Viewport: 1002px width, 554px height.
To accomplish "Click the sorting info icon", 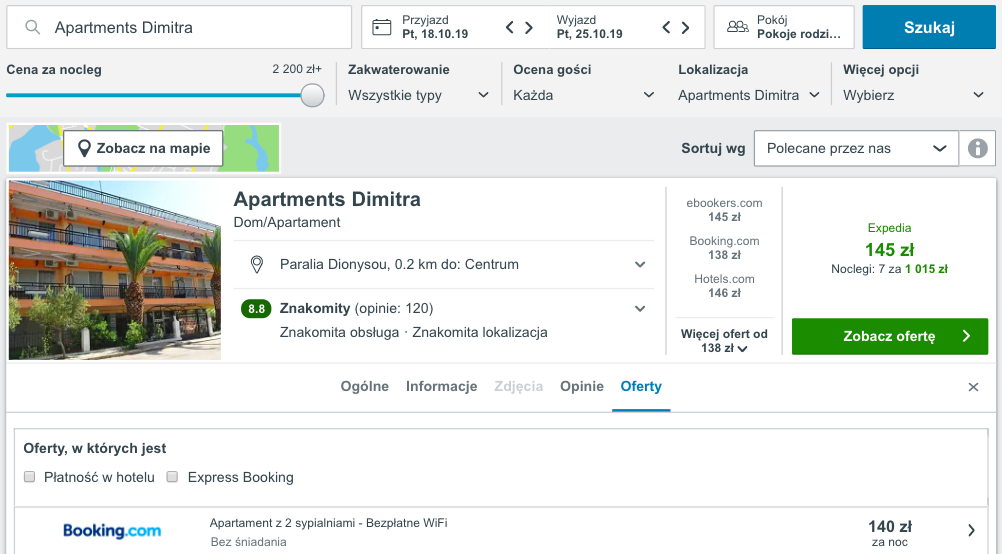I will [x=977, y=148].
